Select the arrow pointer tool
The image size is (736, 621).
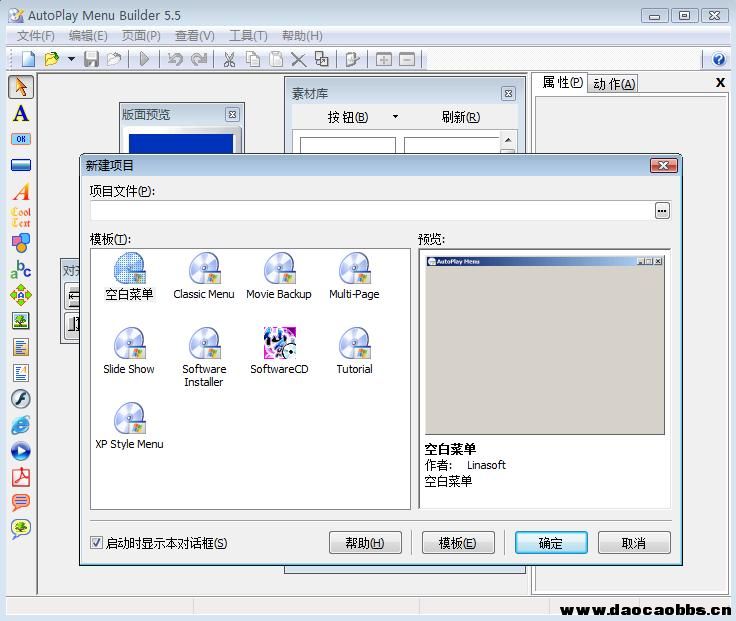[x=20, y=87]
